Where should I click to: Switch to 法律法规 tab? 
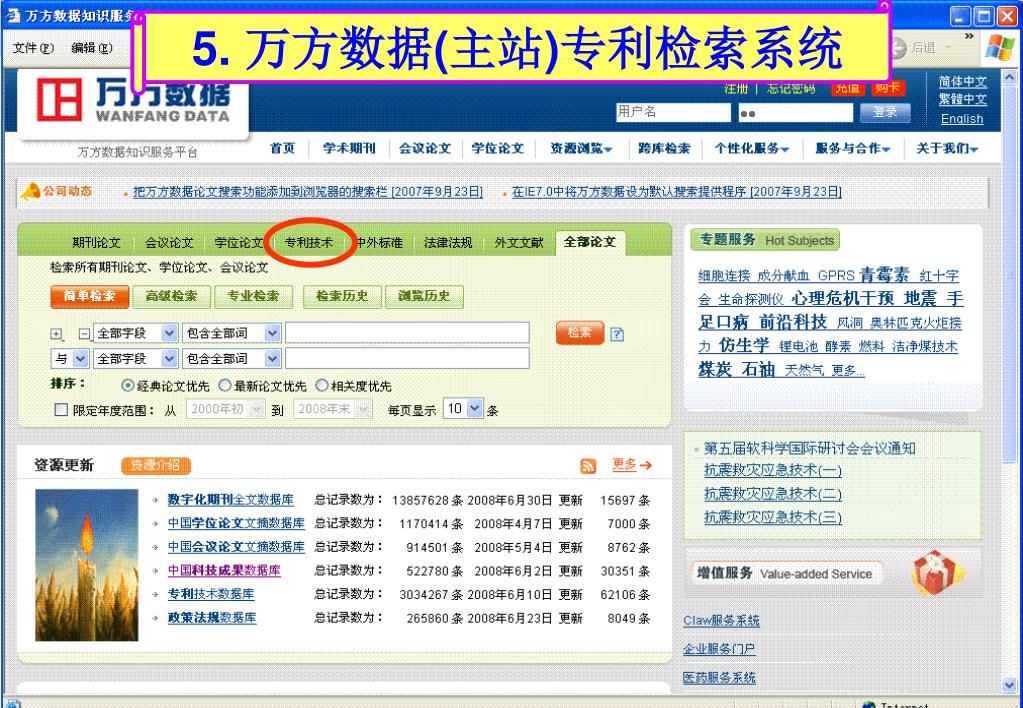tap(448, 243)
